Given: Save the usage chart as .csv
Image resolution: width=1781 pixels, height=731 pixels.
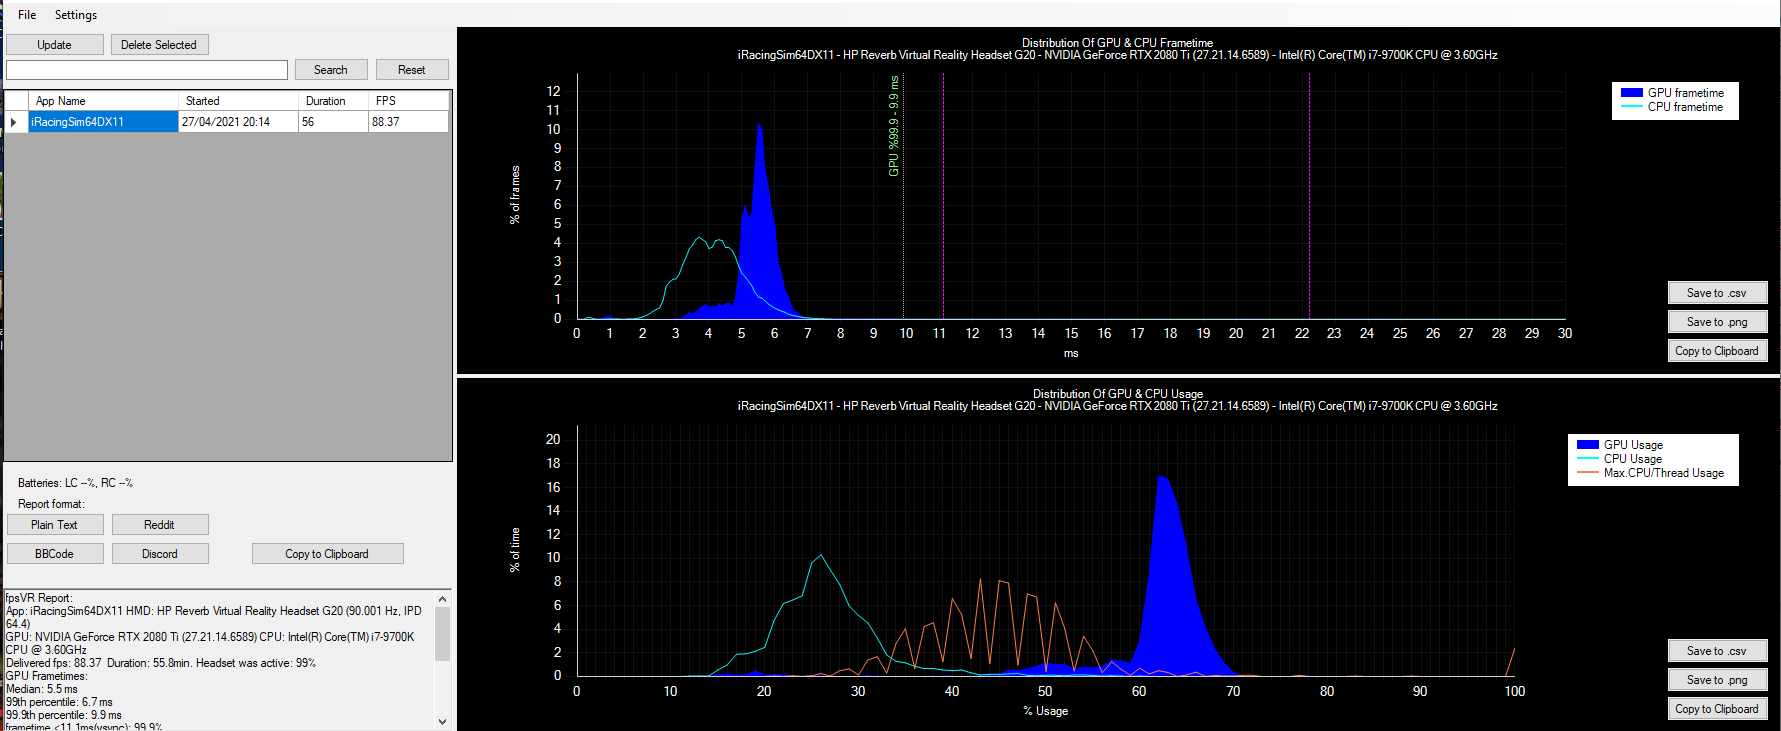Looking at the screenshot, I should point(1717,651).
